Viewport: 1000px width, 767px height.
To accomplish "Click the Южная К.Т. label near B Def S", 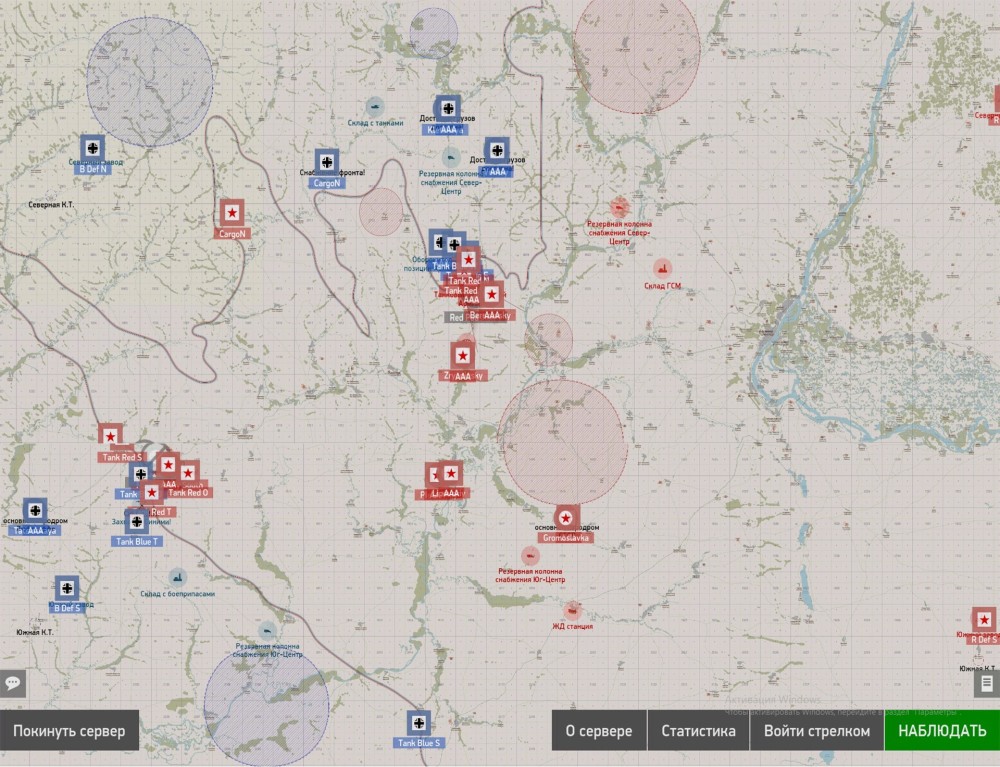I will click(35, 632).
